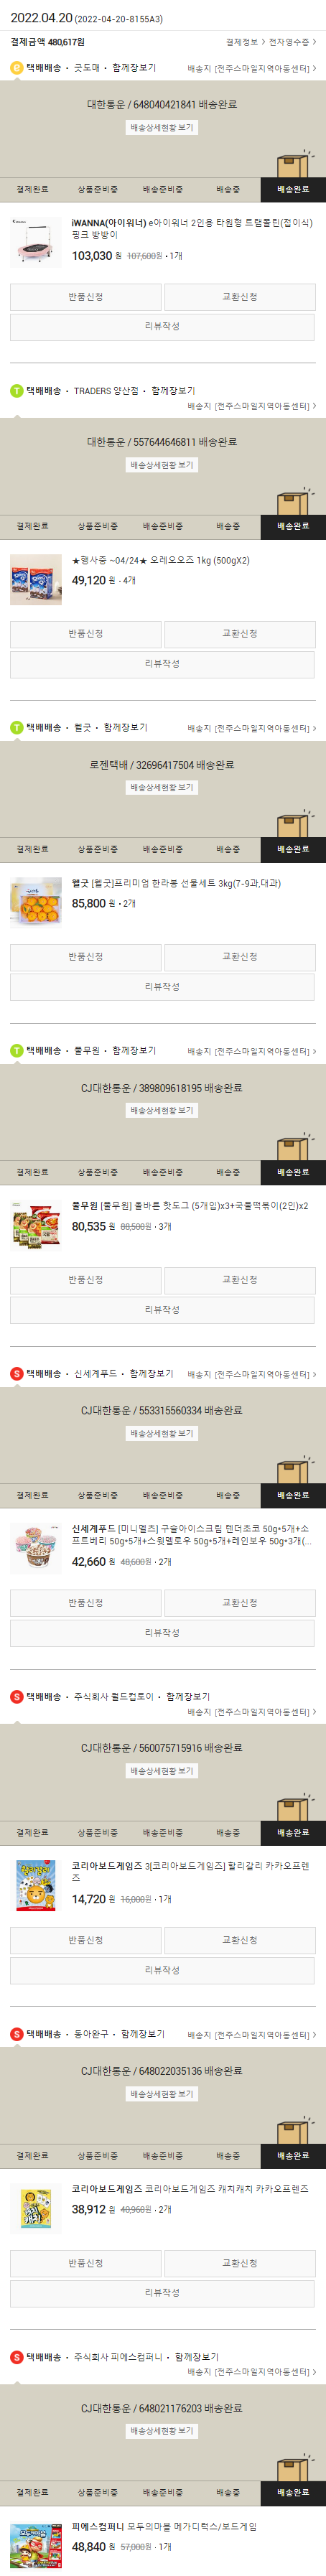The height and width of the screenshot is (2576, 326).
Task: Click the T badge icon beside TRADERS 양산점
Action: (x=16, y=391)
